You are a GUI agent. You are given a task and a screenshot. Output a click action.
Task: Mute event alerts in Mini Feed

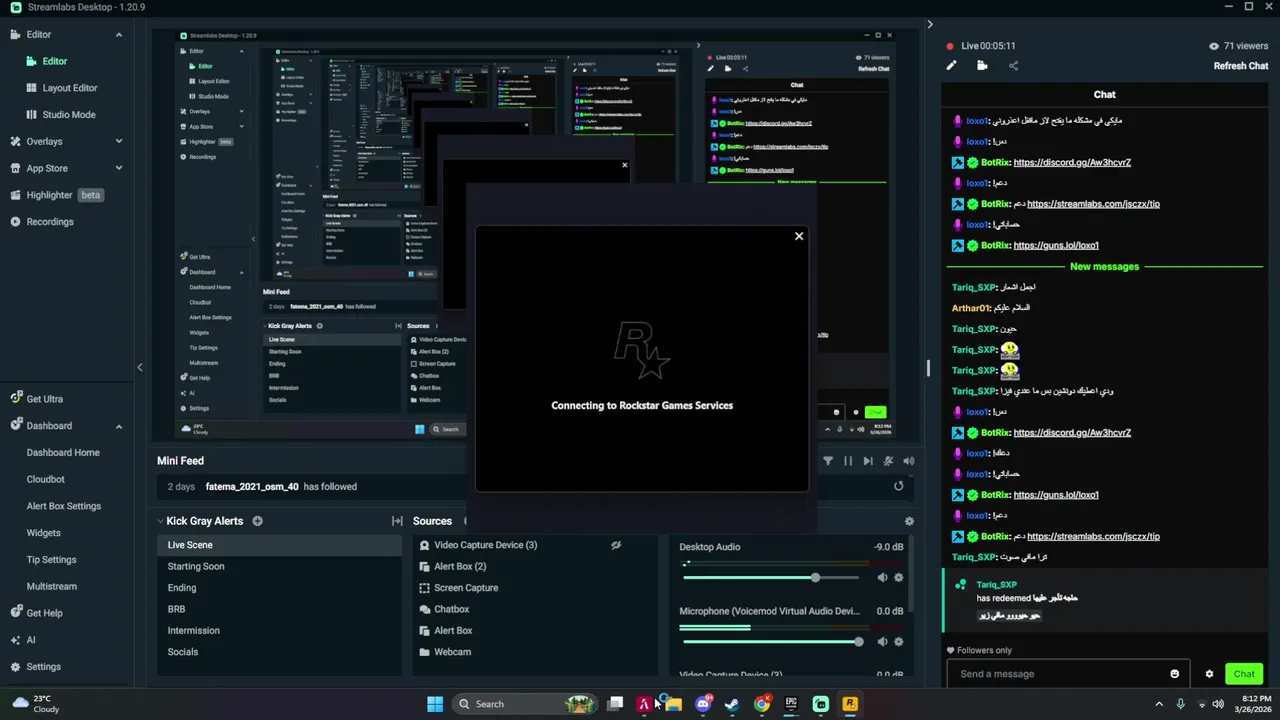888,461
